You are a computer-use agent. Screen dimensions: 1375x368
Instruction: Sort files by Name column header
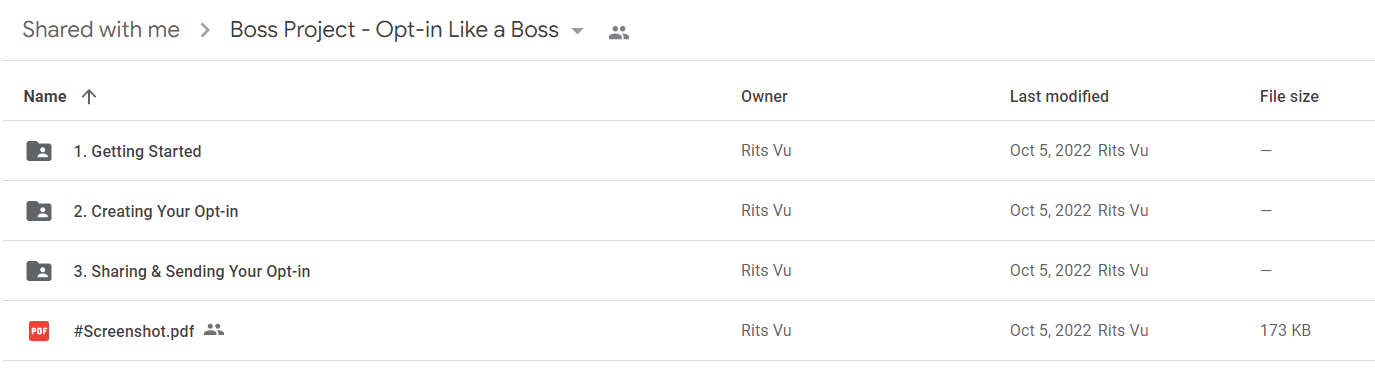(x=45, y=97)
